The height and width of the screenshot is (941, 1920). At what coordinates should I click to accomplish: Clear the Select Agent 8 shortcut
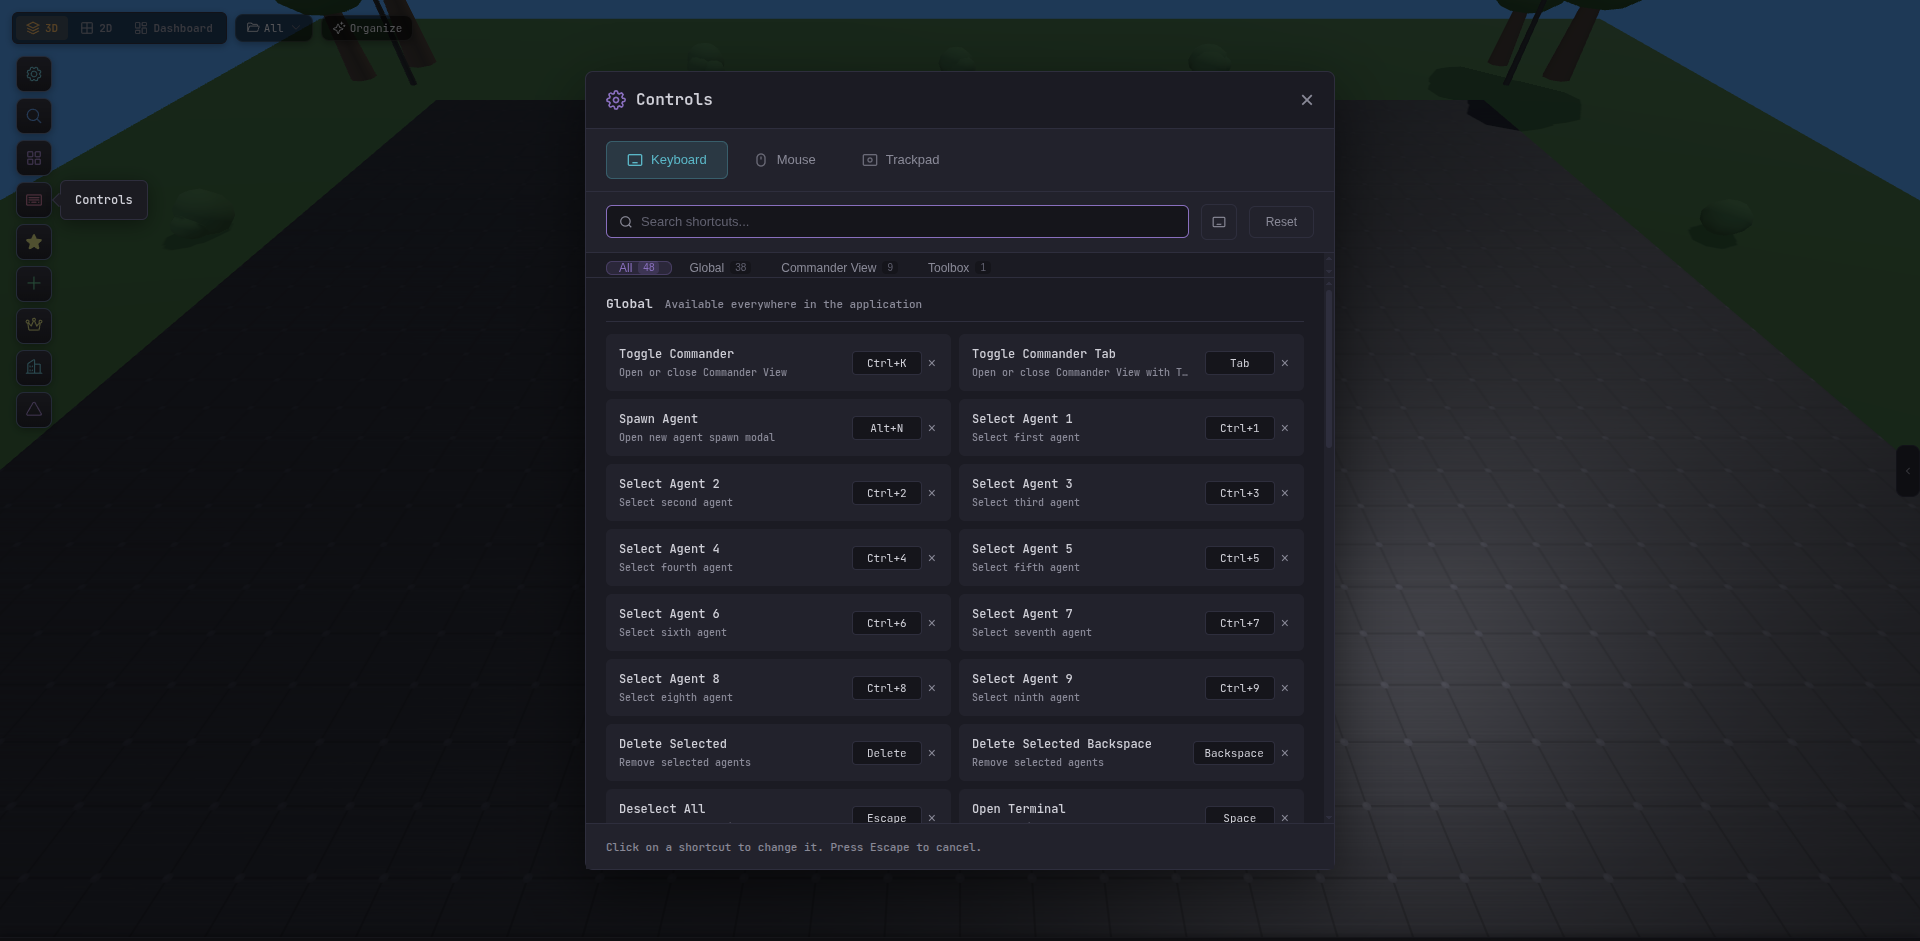932,688
